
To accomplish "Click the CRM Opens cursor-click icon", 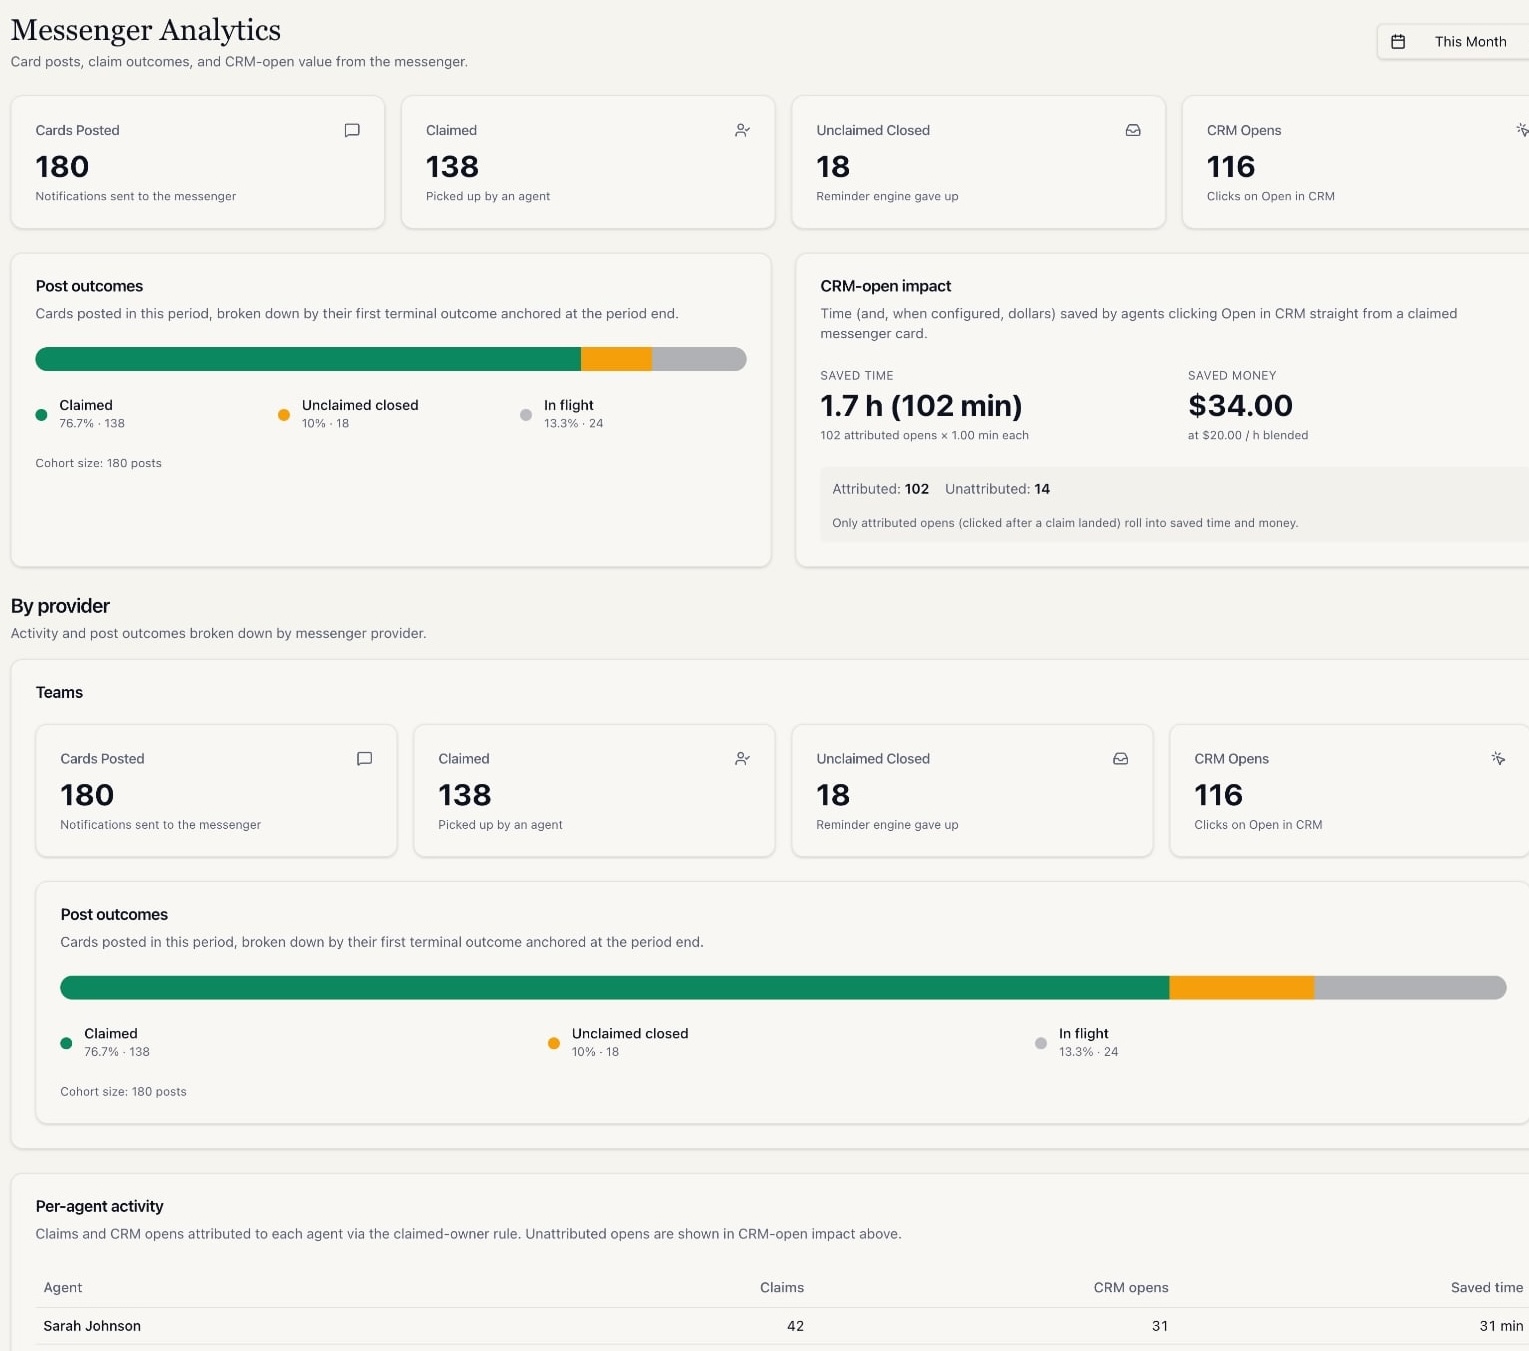I will [x=1521, y=130].
